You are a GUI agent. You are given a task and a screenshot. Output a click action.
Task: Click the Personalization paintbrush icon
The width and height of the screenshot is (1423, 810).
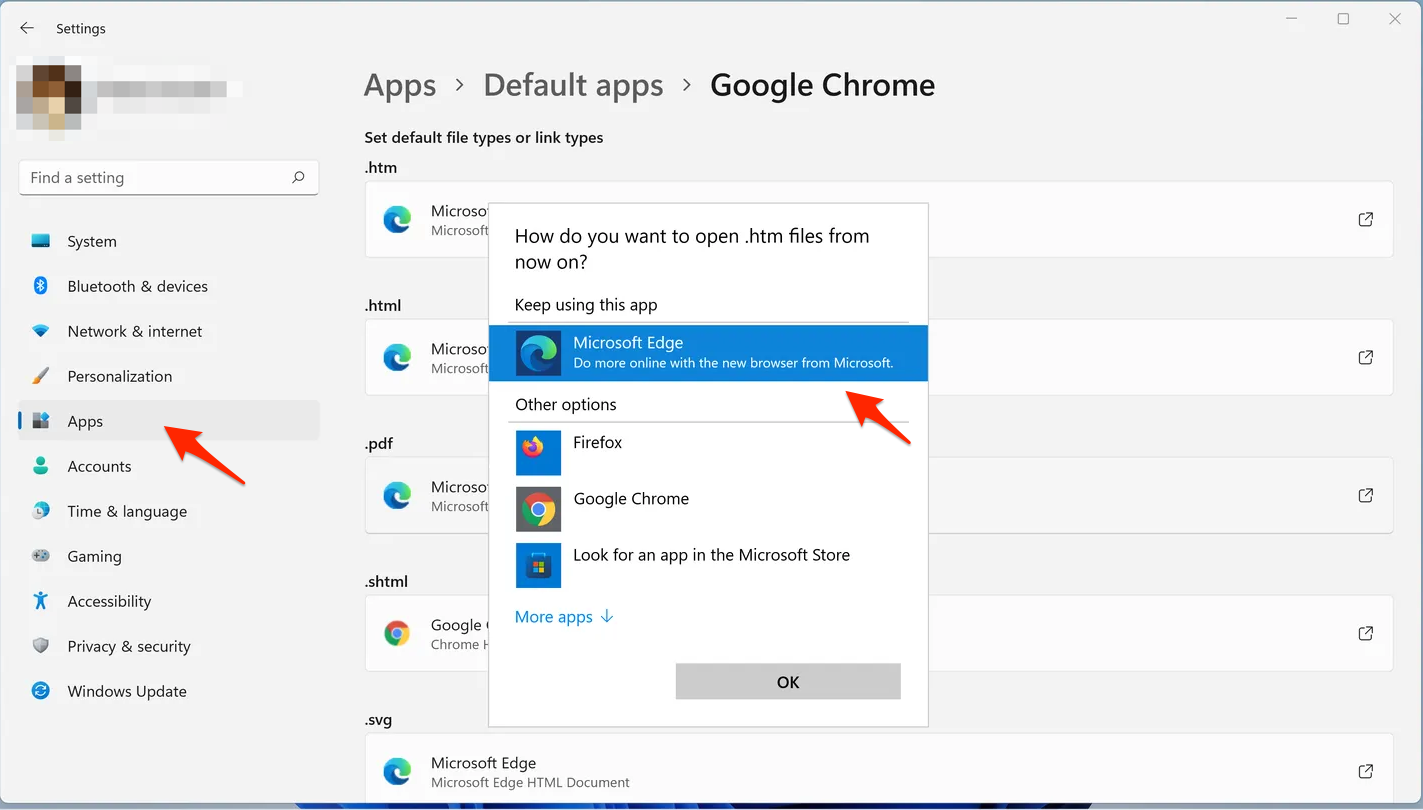coord(41,376)
